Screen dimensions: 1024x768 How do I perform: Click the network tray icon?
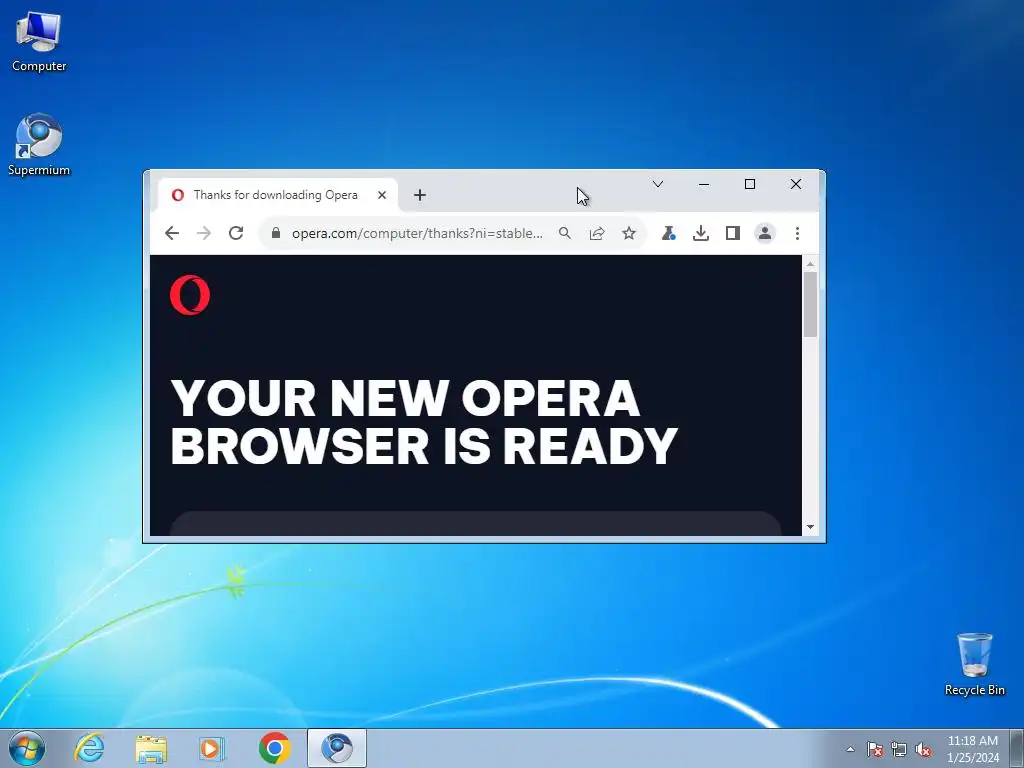pos(899,749)
